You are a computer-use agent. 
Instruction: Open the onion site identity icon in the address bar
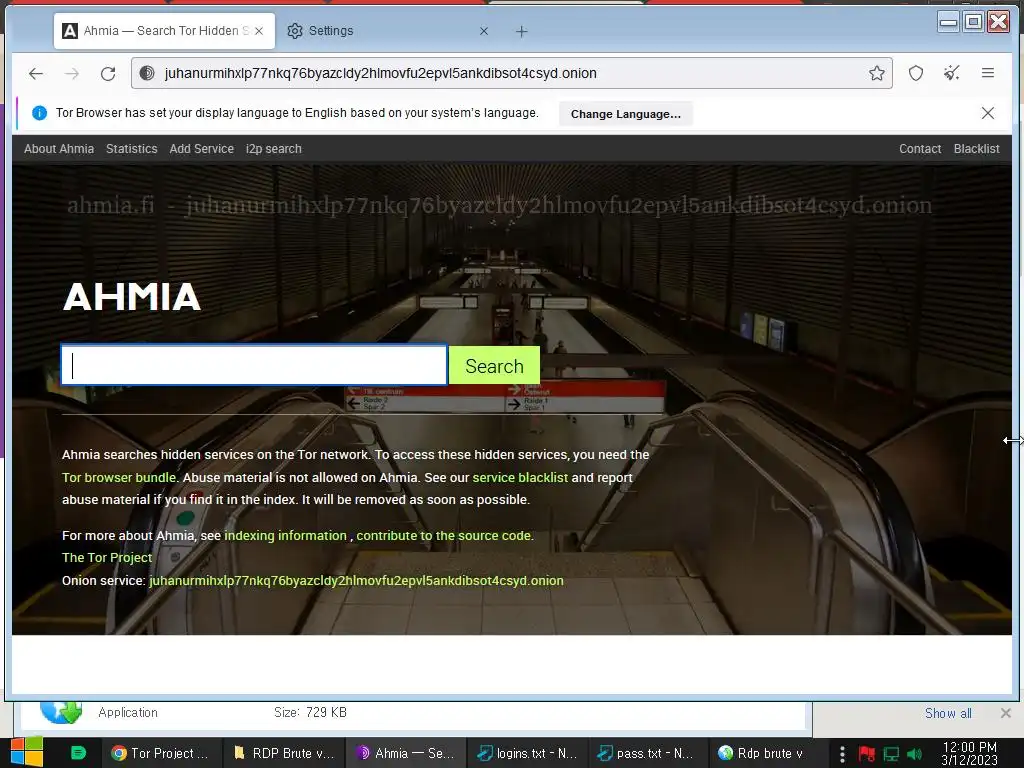pyautogui.click(x=147, y=73)
